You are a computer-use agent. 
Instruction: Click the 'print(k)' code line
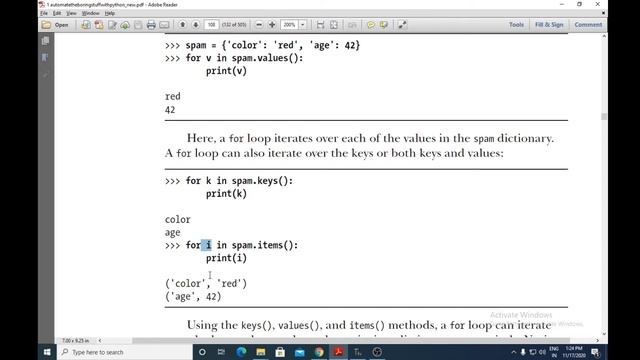pyautogui.click(x=226, y=193)
